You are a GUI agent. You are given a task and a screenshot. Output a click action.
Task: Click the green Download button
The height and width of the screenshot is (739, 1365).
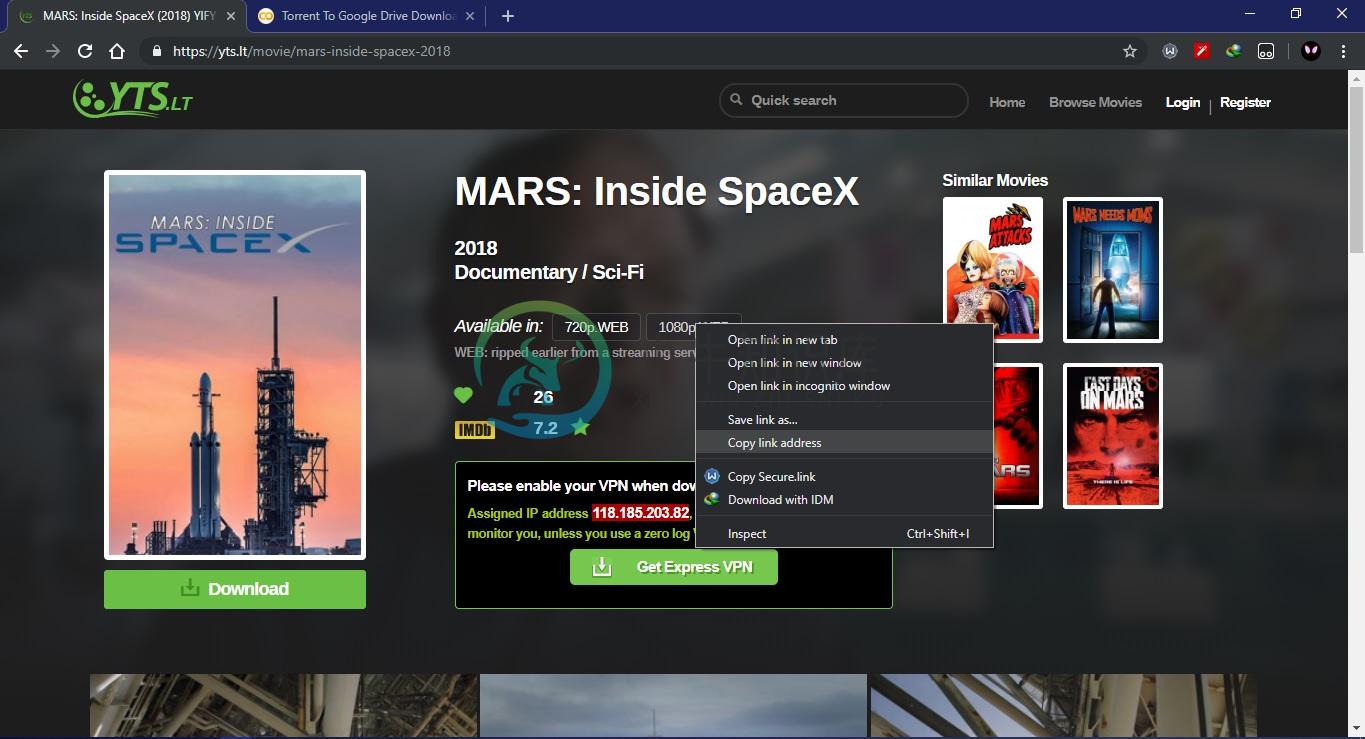(235, 589)
